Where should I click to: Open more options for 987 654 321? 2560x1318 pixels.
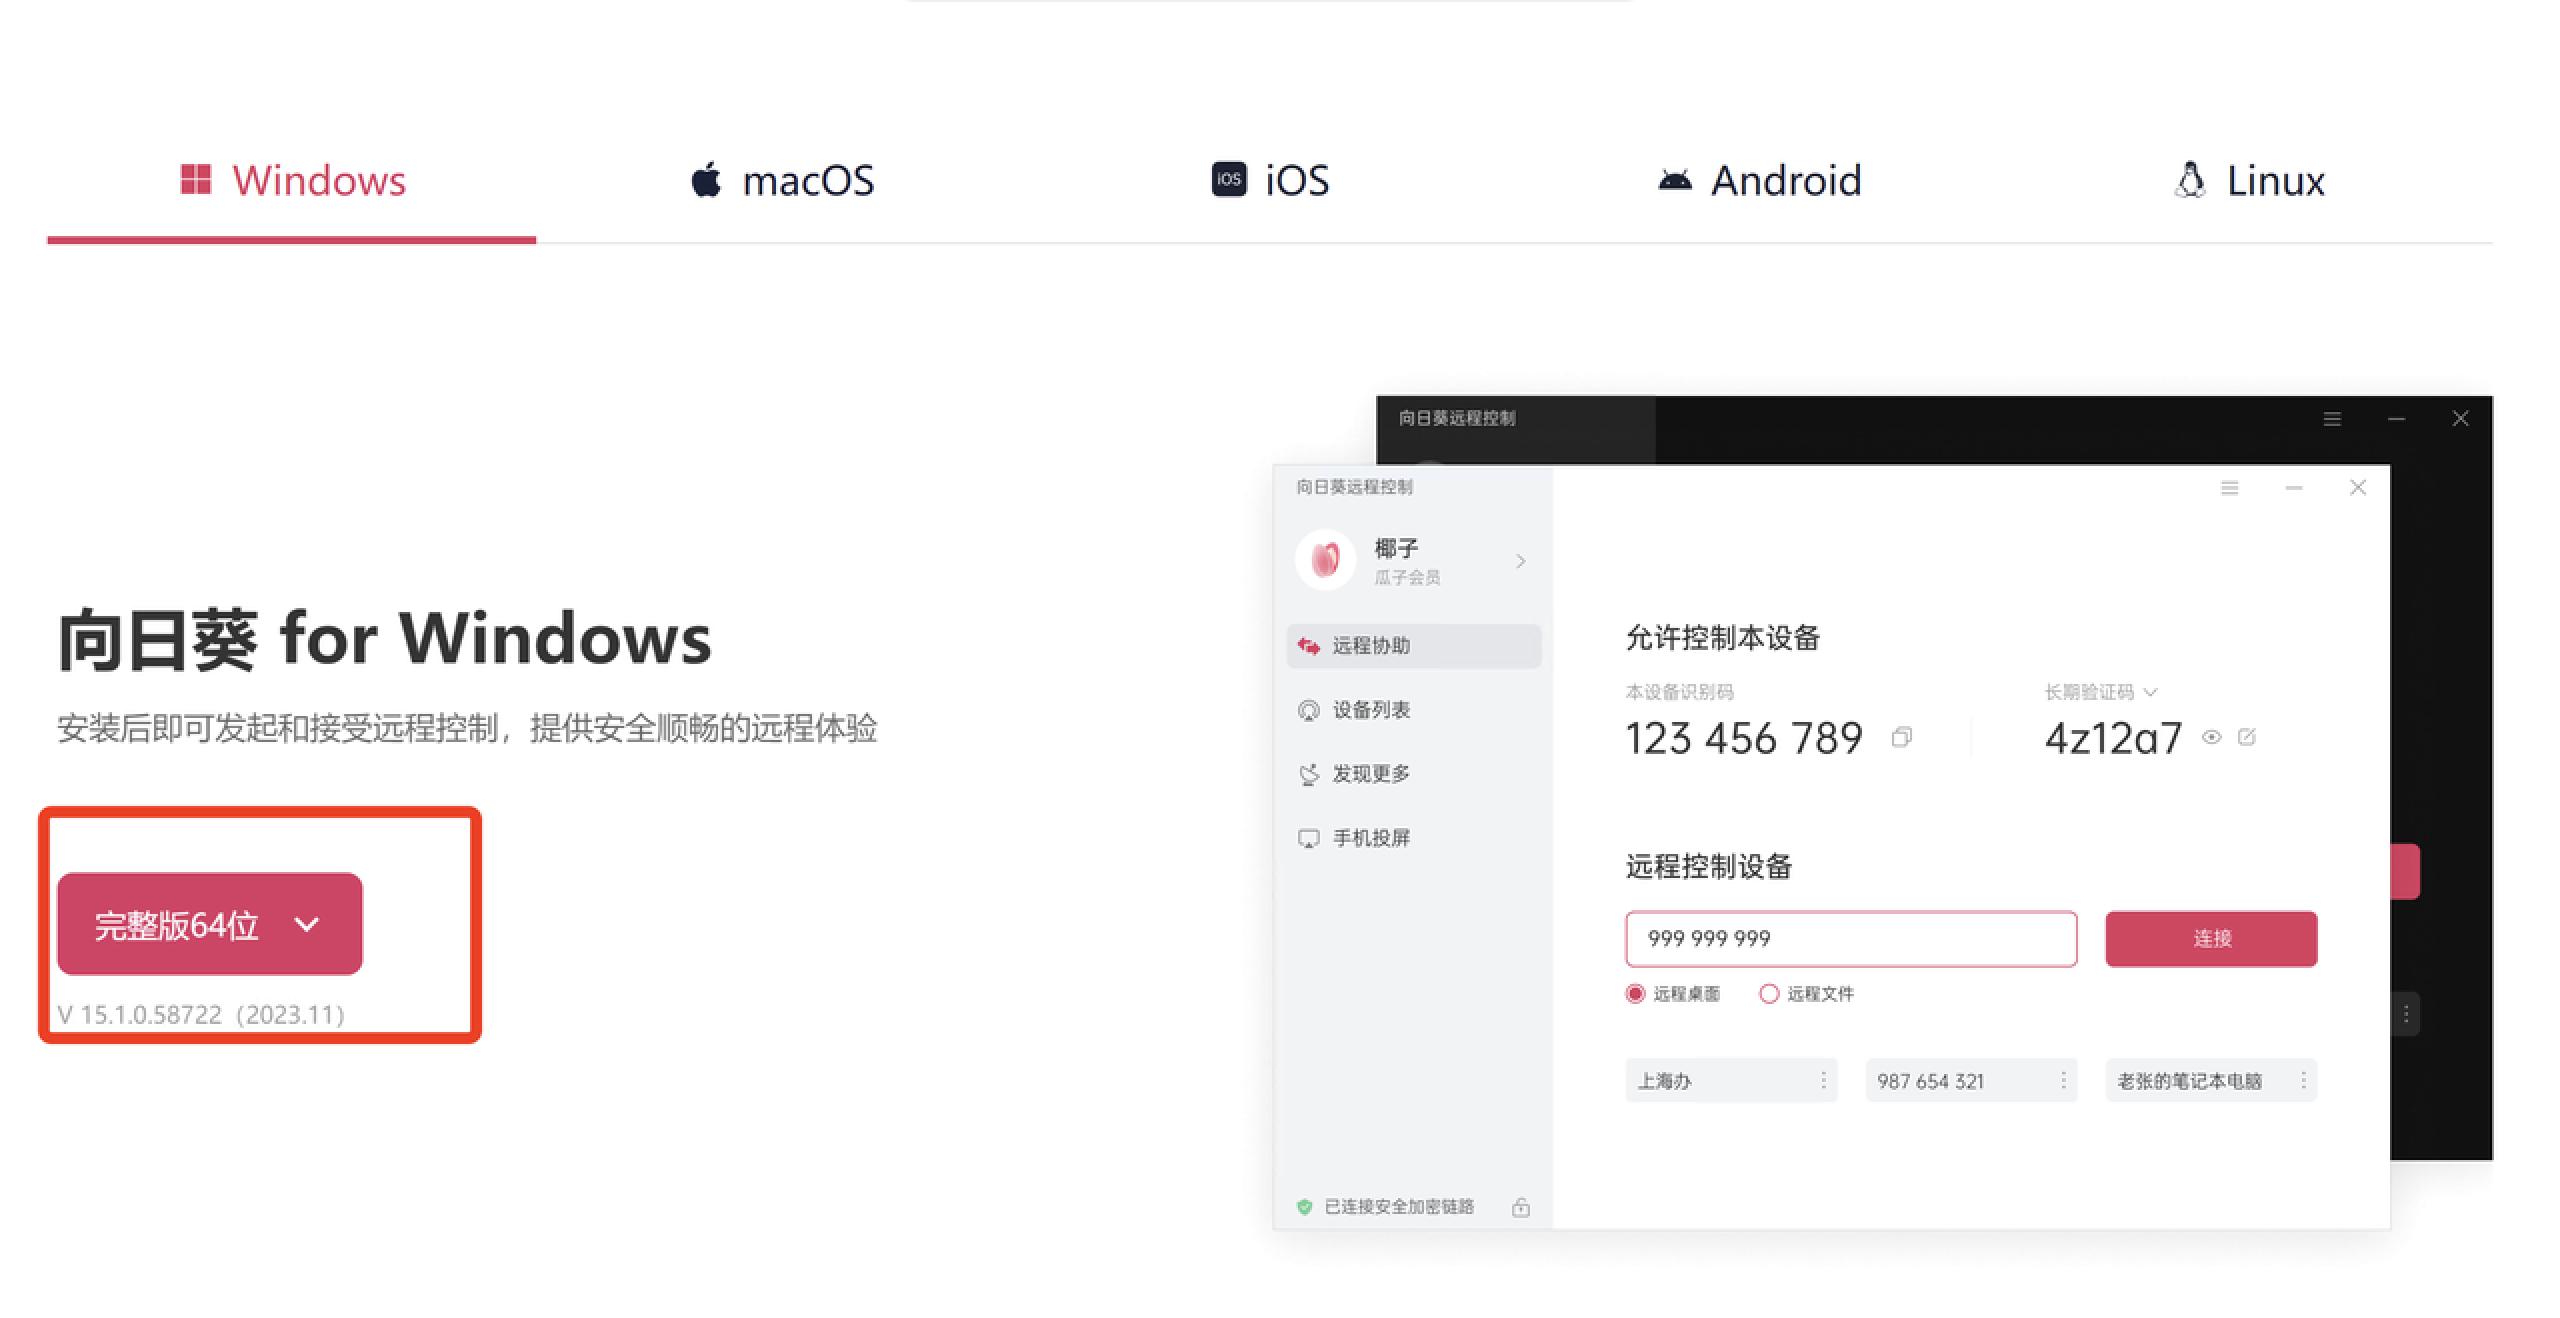point(2063,1081)
